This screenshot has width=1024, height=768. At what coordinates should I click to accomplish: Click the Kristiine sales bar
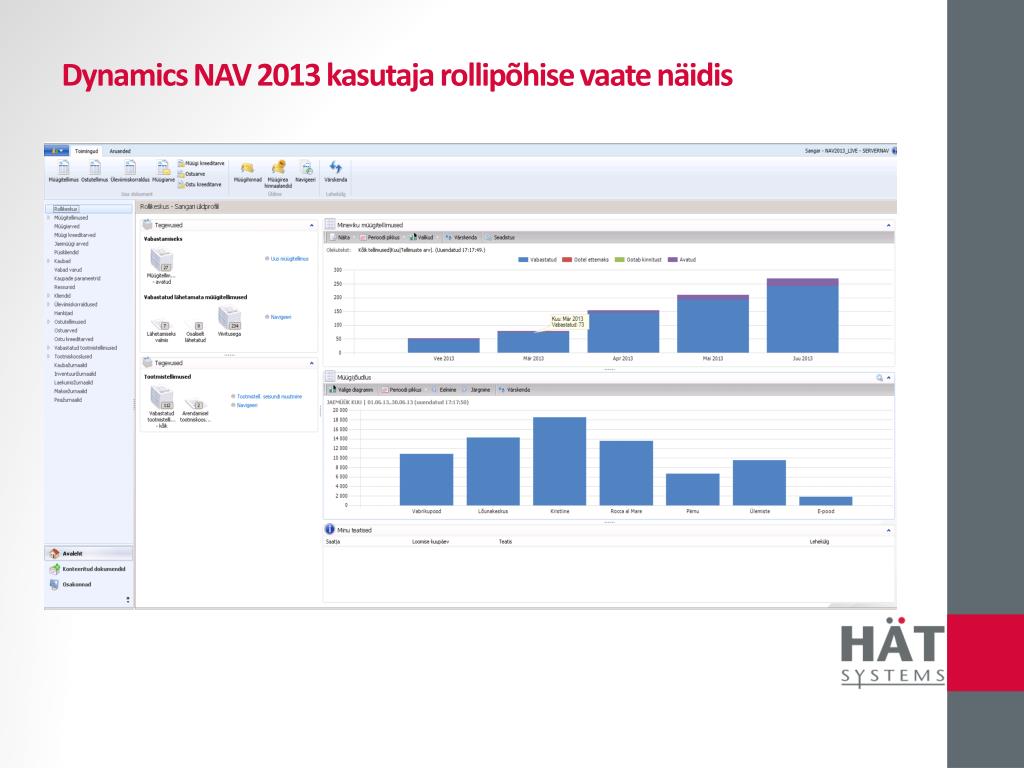560,461
